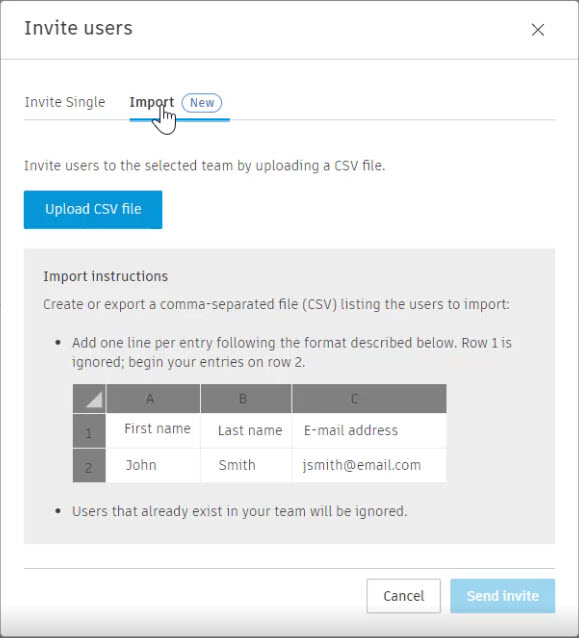Select the Import tab

(x=152, y=102)
